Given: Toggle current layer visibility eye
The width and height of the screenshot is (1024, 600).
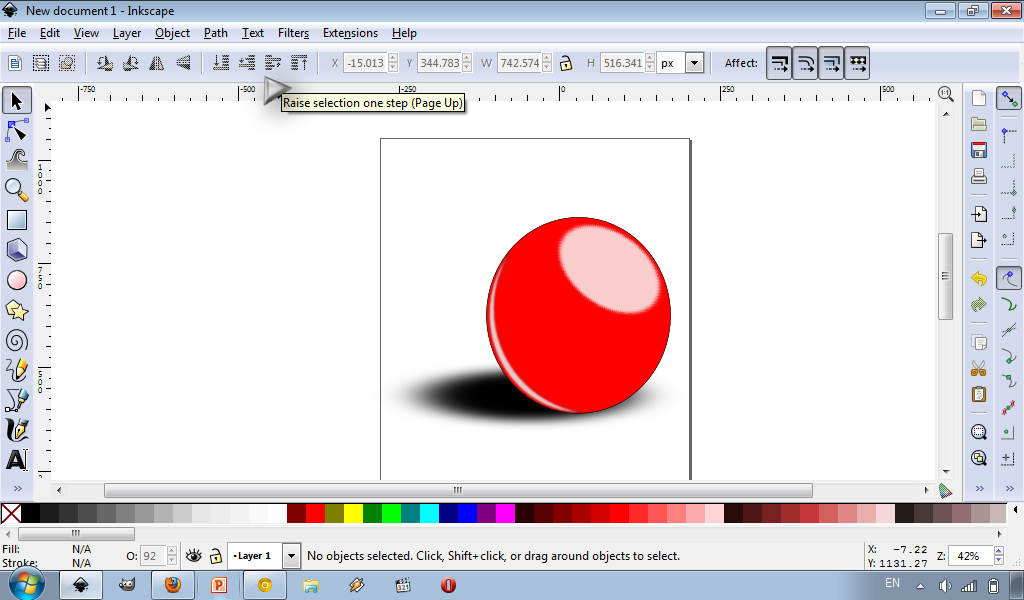Looking at the screenshot, I should (194, 556).
